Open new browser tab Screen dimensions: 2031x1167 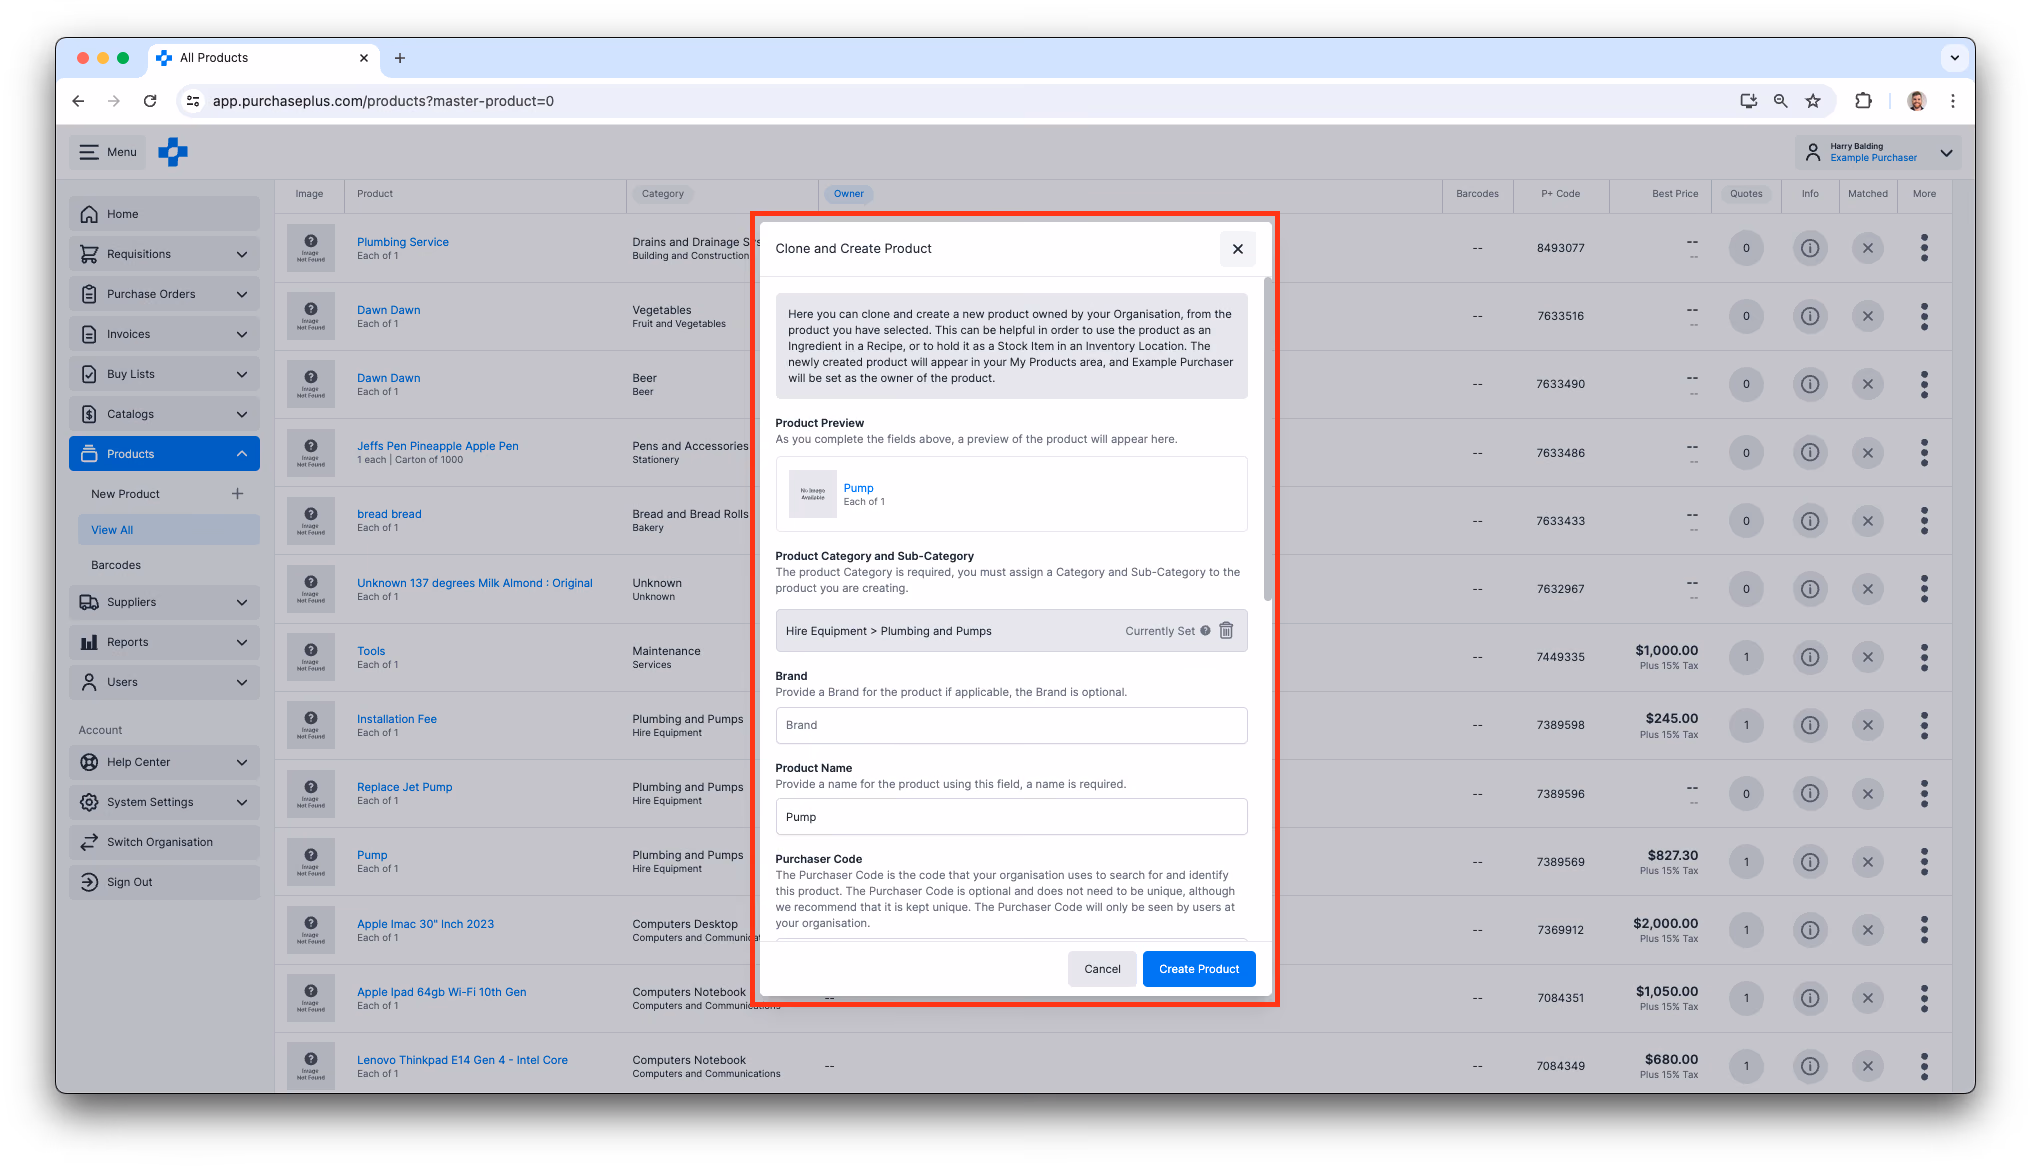[x=400, y=58]
